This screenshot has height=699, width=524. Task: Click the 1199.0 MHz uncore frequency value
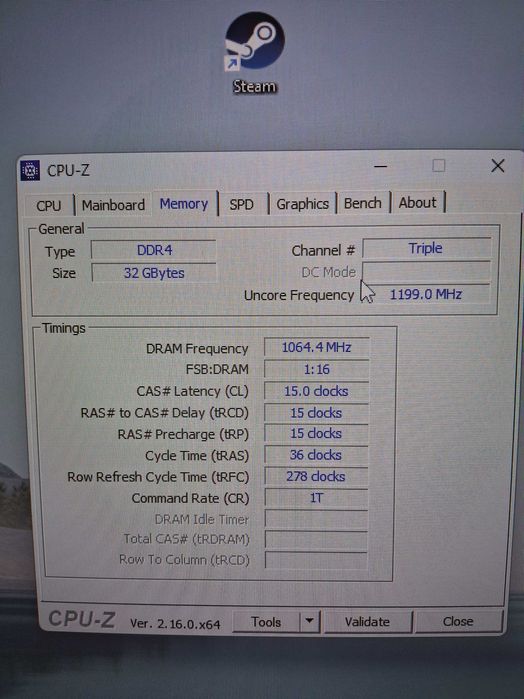tap(426, 295)
